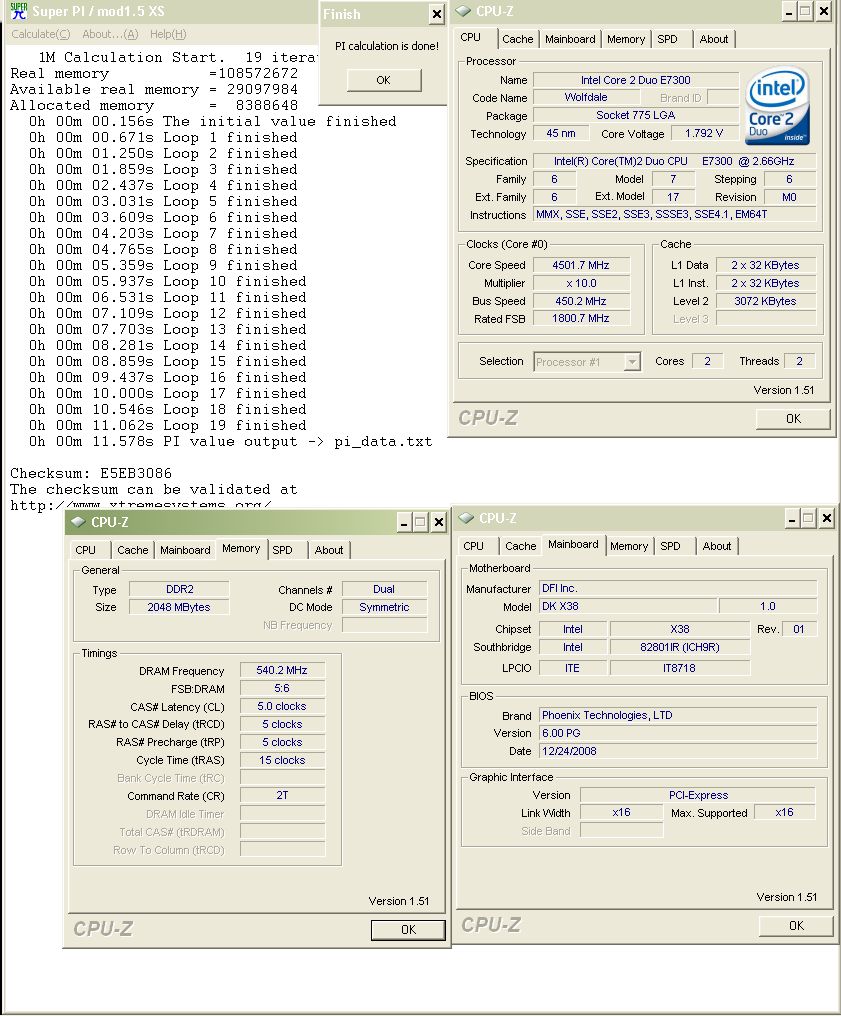Open the Help menu in Super PI
The image size is (841, 1017).
pyautogui.click(x=168, y=34)
